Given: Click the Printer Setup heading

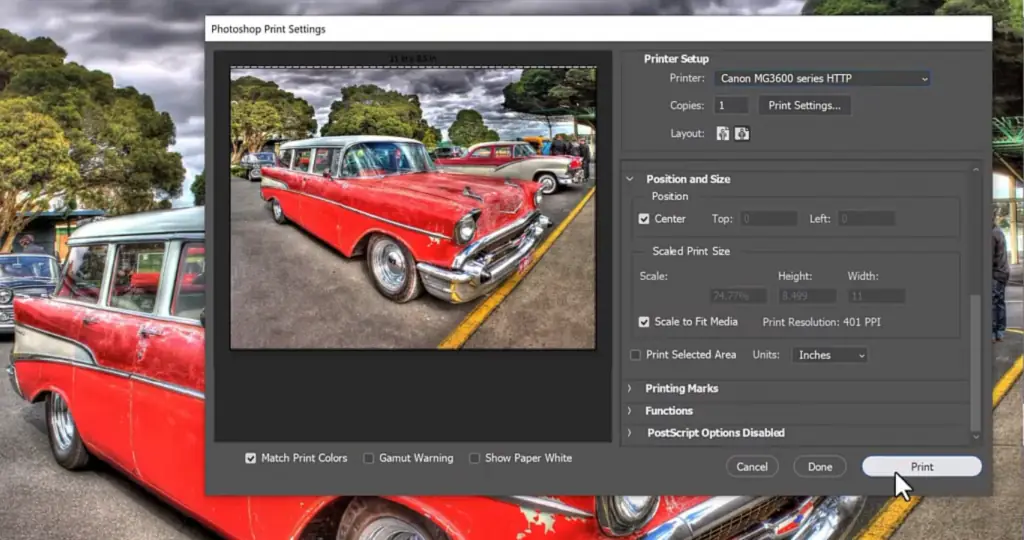Looking at the screenshot, I should [676, 59].
